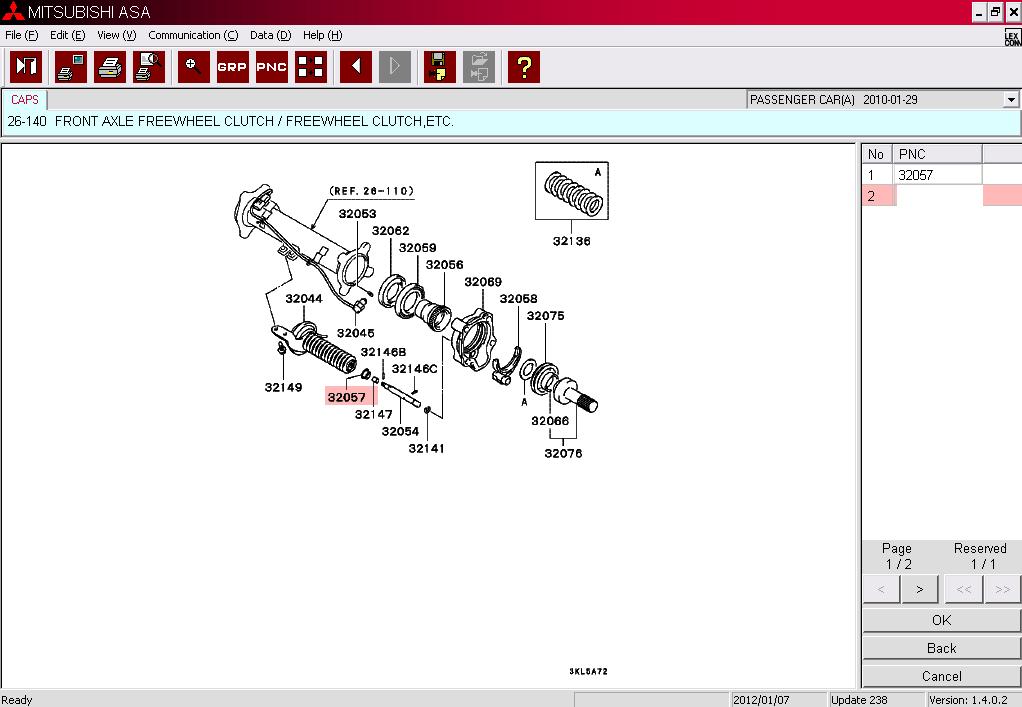Open print preview with magnifier icon
The height and width of the screenshot is (707, 1022).
(149, 67)
